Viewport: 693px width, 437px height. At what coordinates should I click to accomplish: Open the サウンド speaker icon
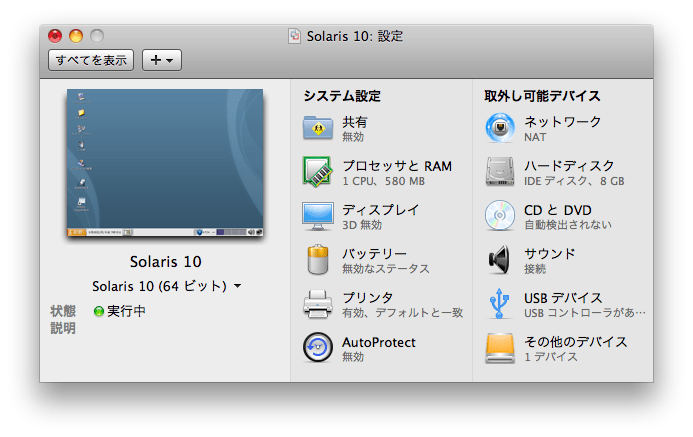pos(500,260)
